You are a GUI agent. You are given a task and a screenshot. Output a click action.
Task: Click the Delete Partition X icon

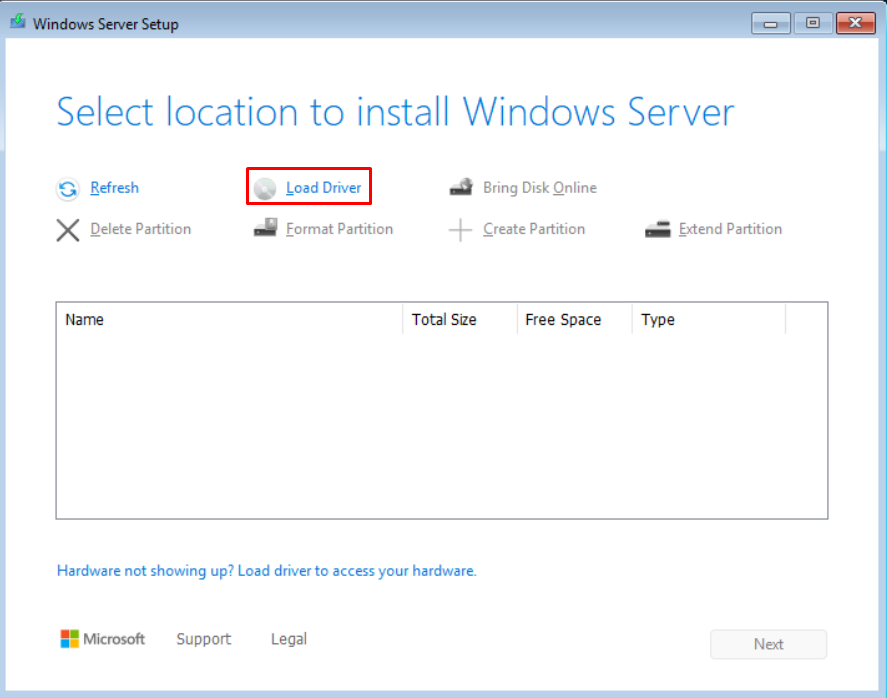(x=67, y=230)
